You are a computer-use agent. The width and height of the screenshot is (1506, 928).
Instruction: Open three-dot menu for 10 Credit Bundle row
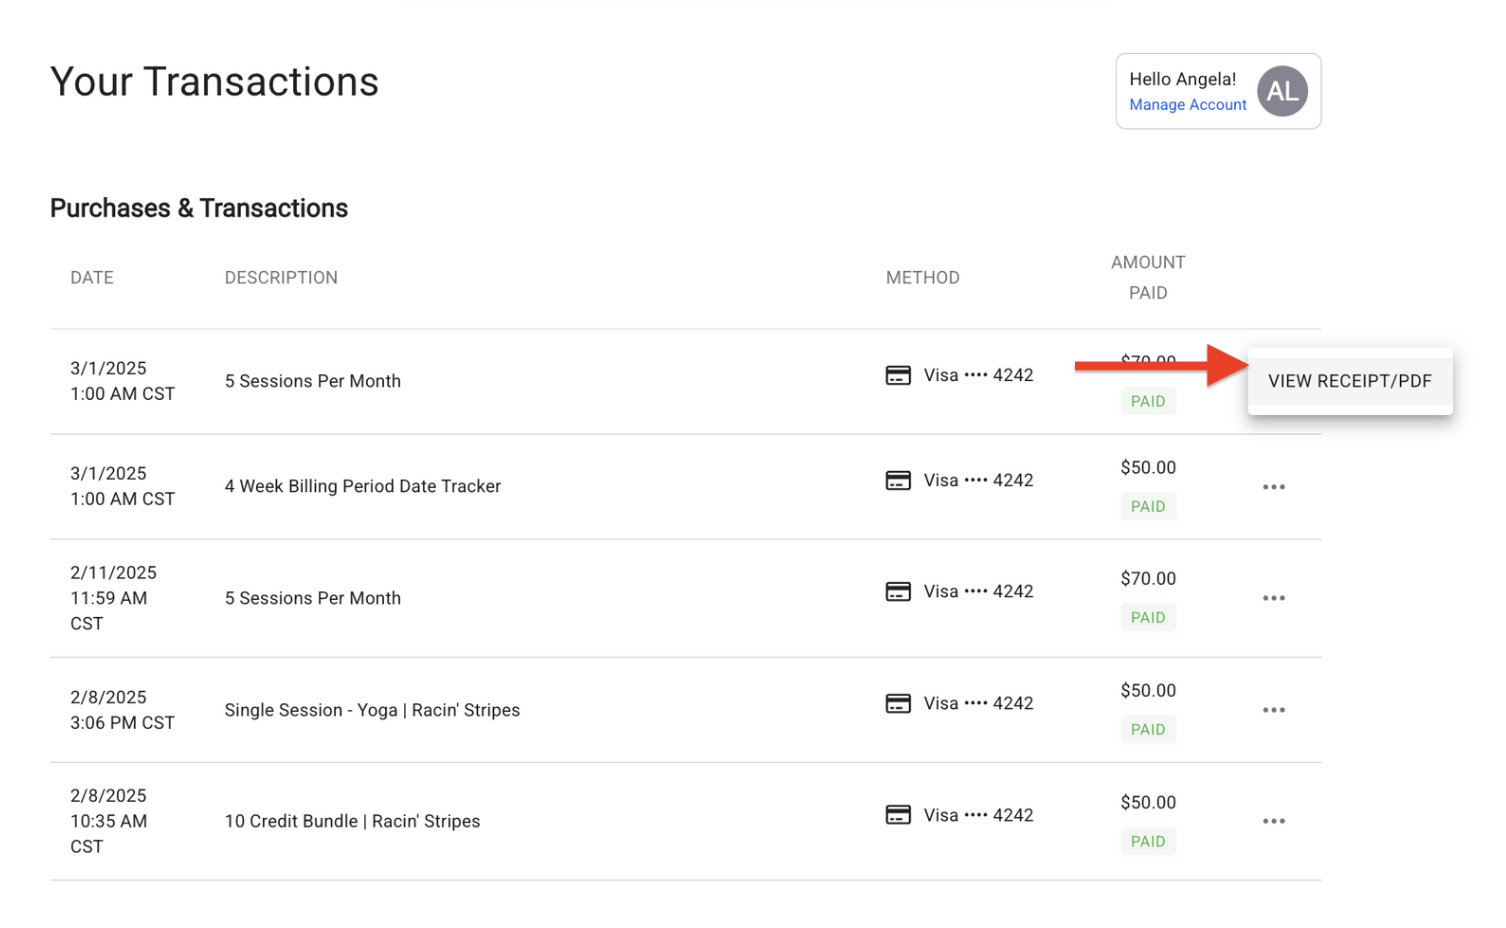point(1273,821)
